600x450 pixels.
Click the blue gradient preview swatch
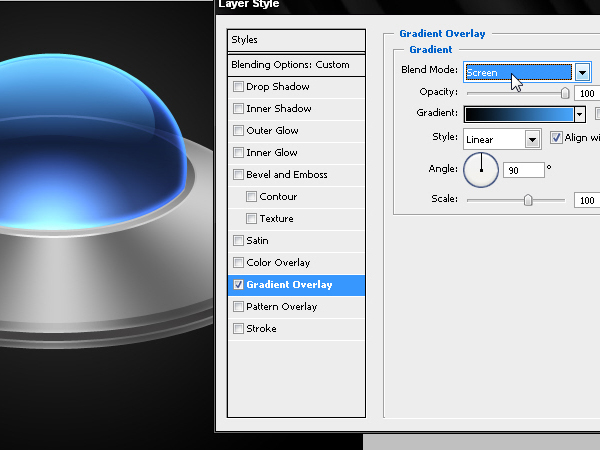click(x=519, y=114)
